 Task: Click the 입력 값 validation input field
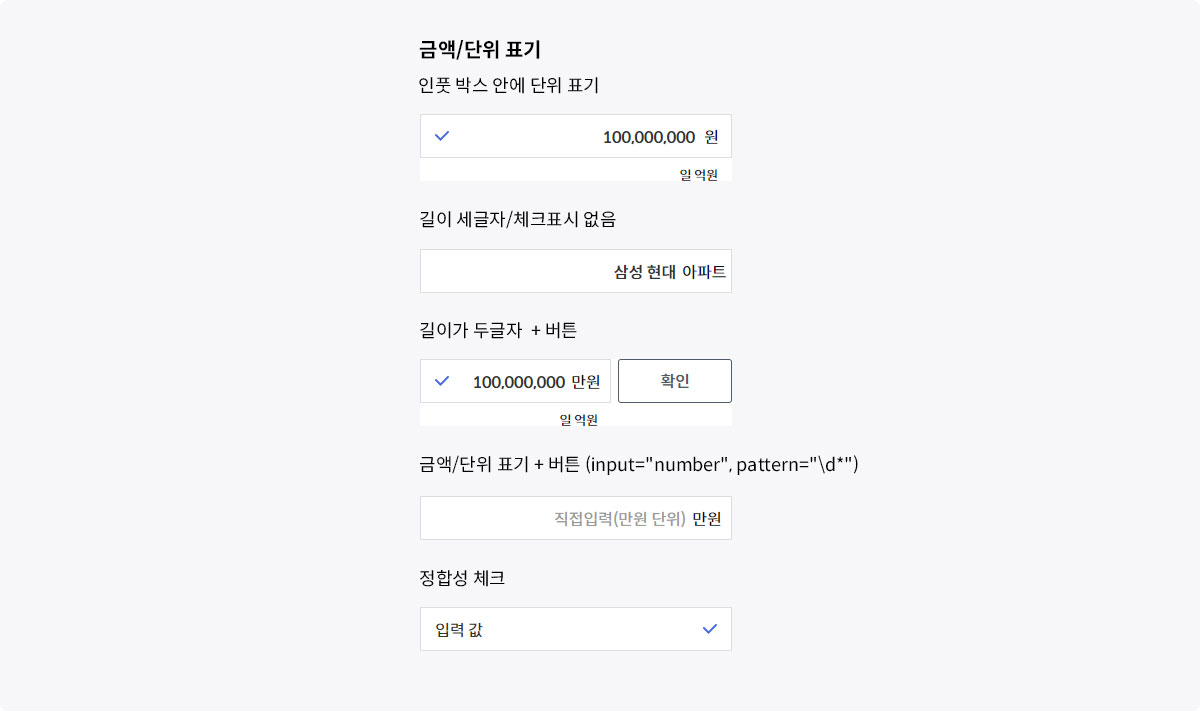576,629
